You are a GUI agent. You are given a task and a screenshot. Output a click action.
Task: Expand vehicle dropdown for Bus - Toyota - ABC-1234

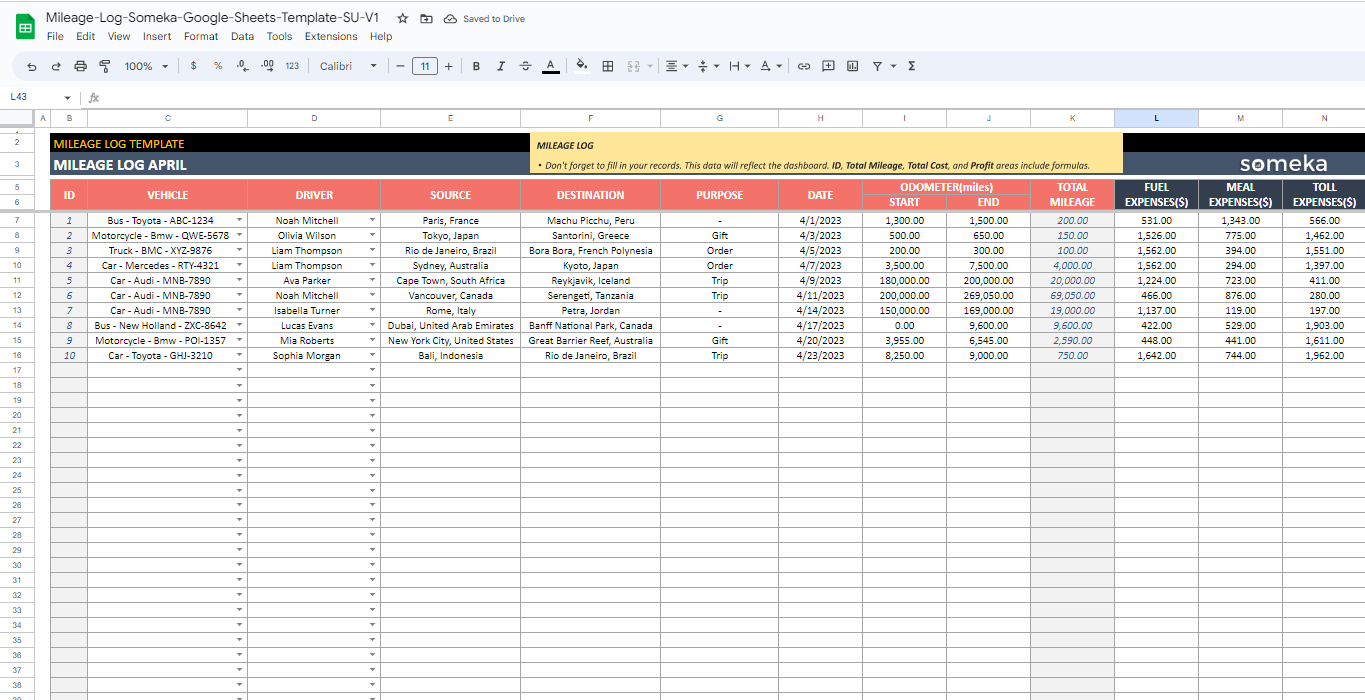coord(239,221)
